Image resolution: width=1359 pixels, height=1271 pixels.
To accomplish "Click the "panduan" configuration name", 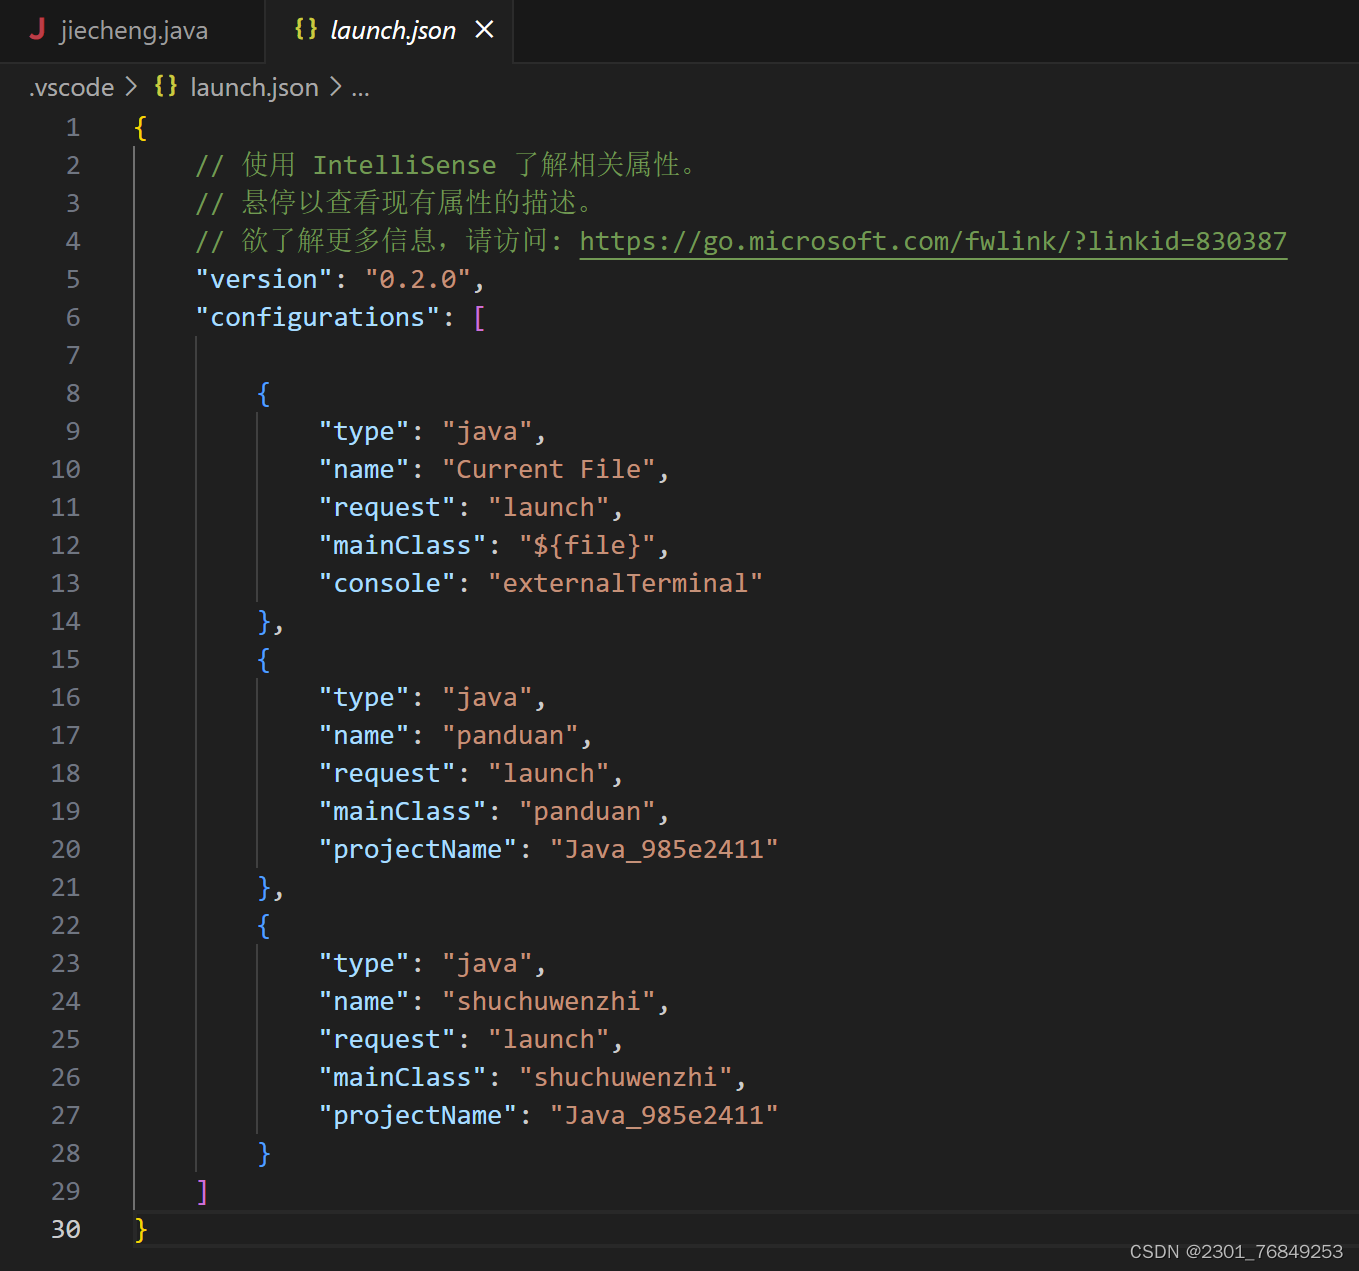I will pyautogui.click(x=512, y=734).
